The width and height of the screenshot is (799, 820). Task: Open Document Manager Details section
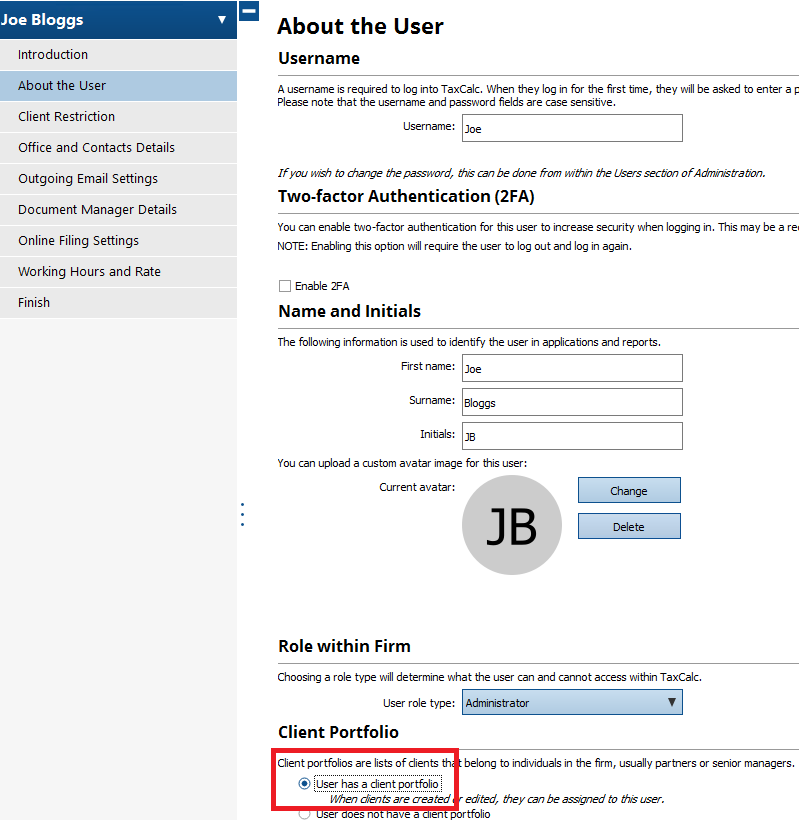97,210
